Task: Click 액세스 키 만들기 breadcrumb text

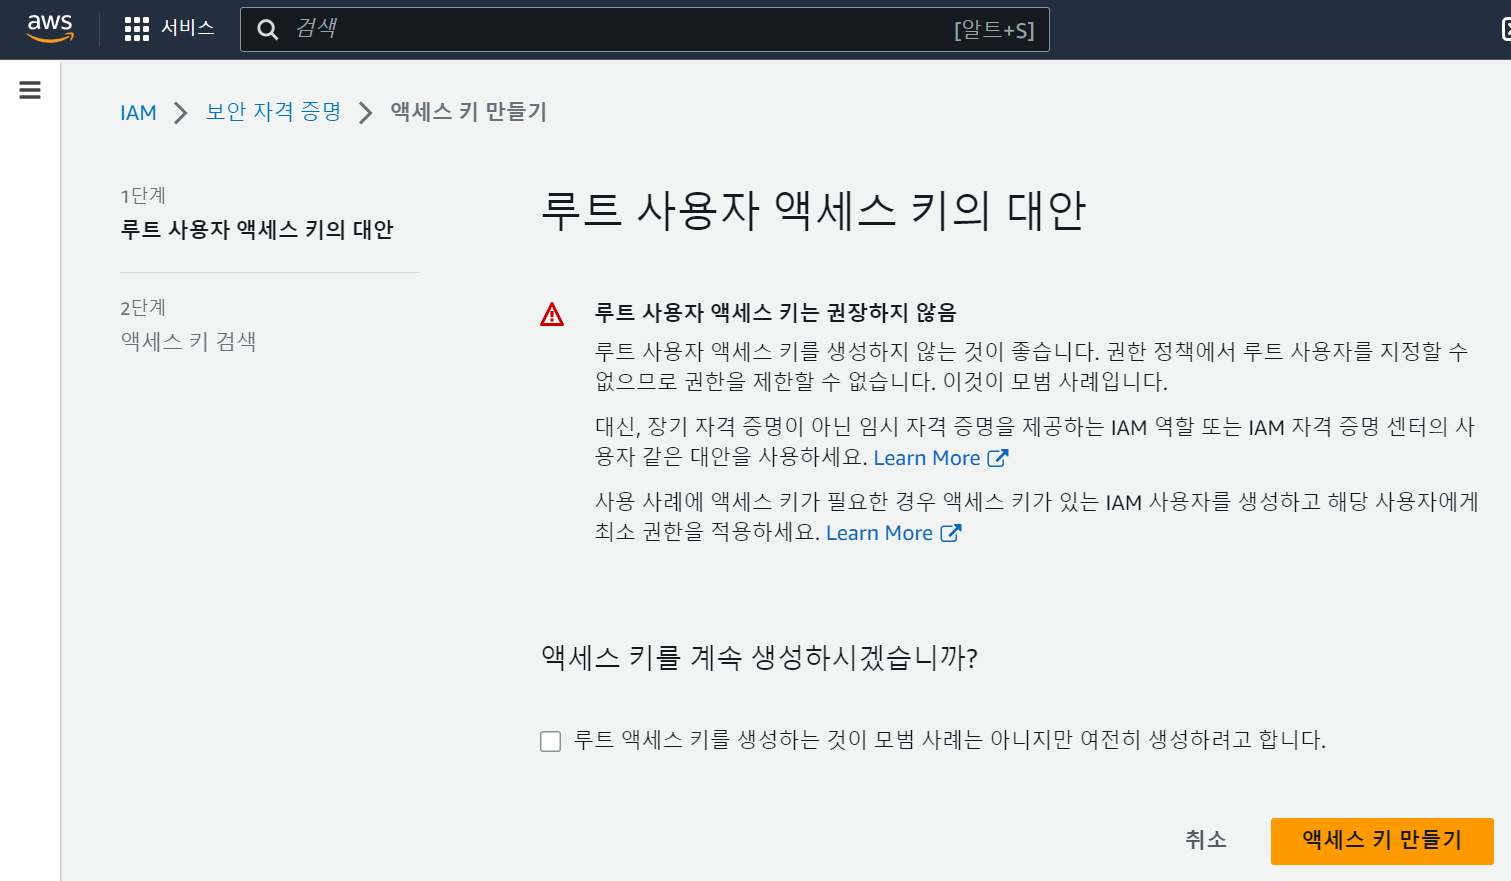Action: (468, 112)
